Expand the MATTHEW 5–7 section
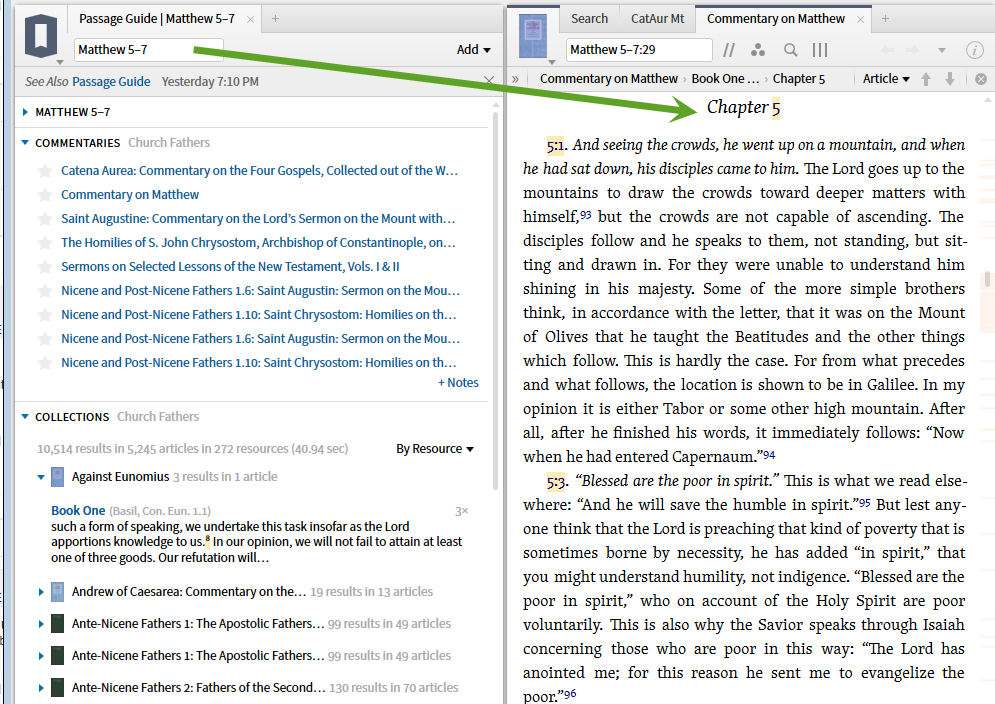Screen dimensions: 995x704 click(25, 112)
